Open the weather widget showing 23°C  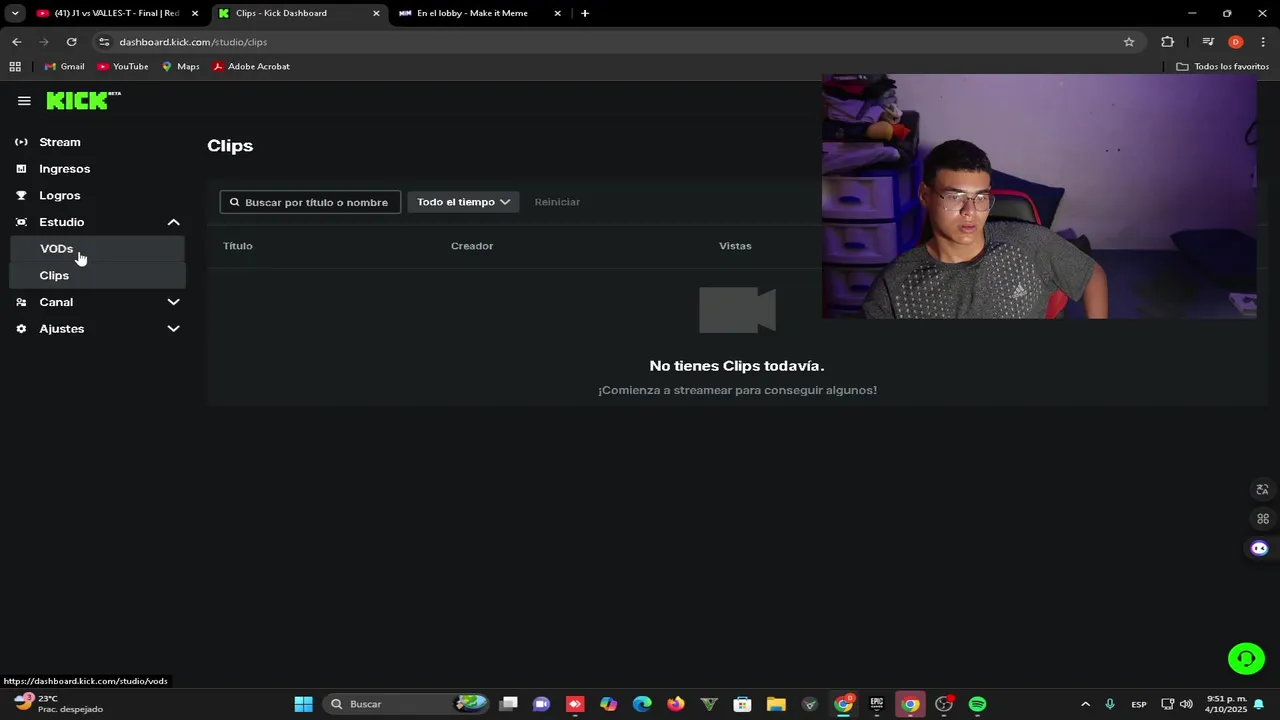(60, 704)
